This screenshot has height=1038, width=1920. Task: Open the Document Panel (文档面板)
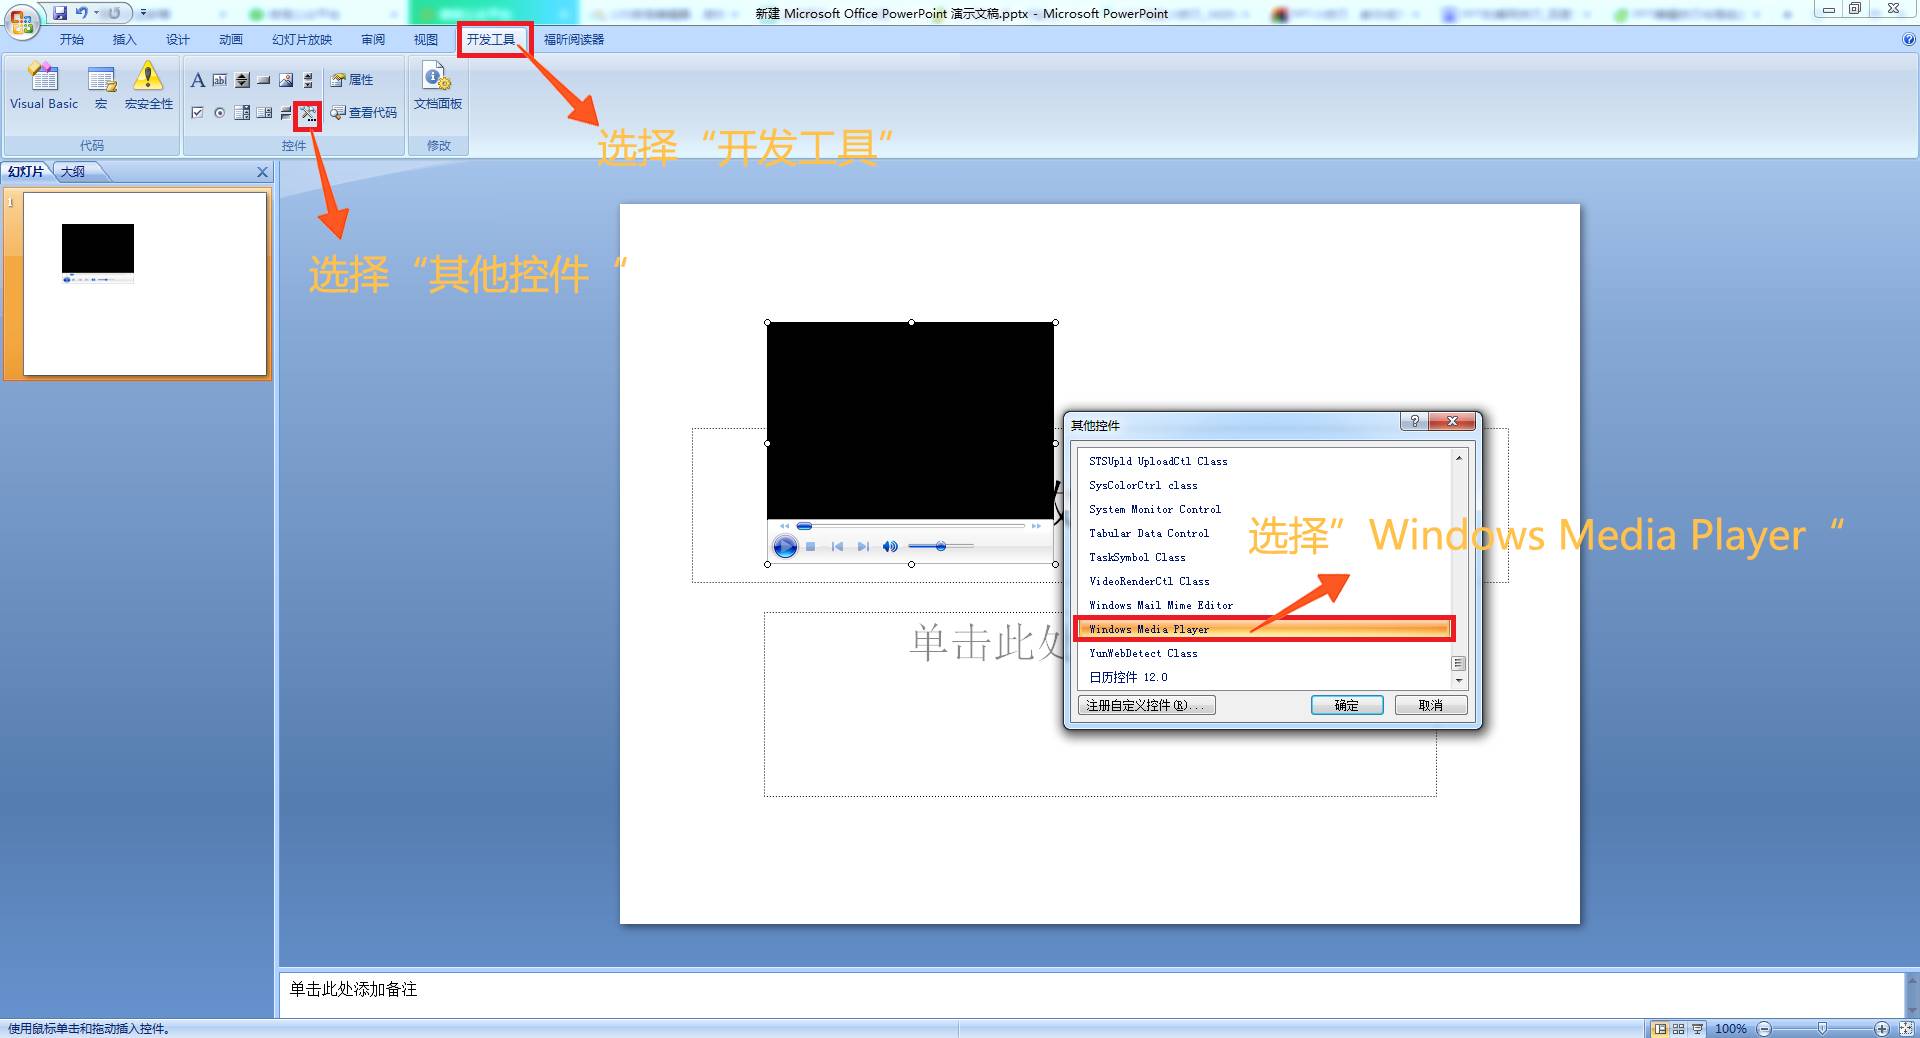438,86
